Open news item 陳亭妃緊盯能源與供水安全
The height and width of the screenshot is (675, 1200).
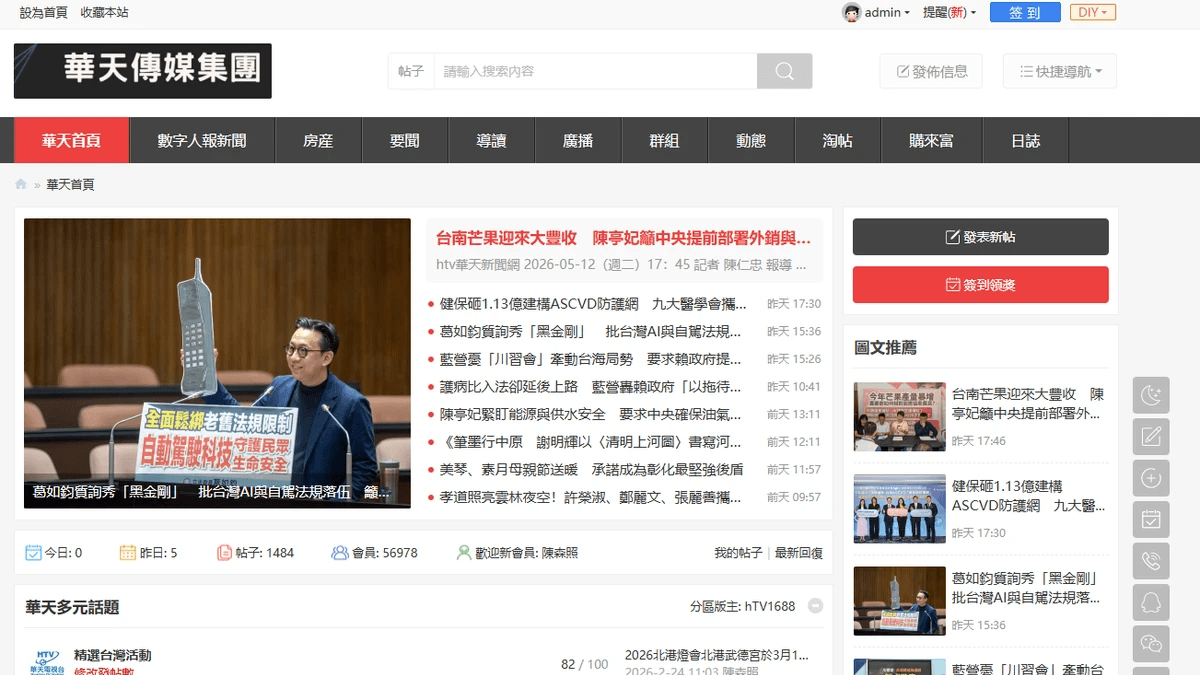590,414
